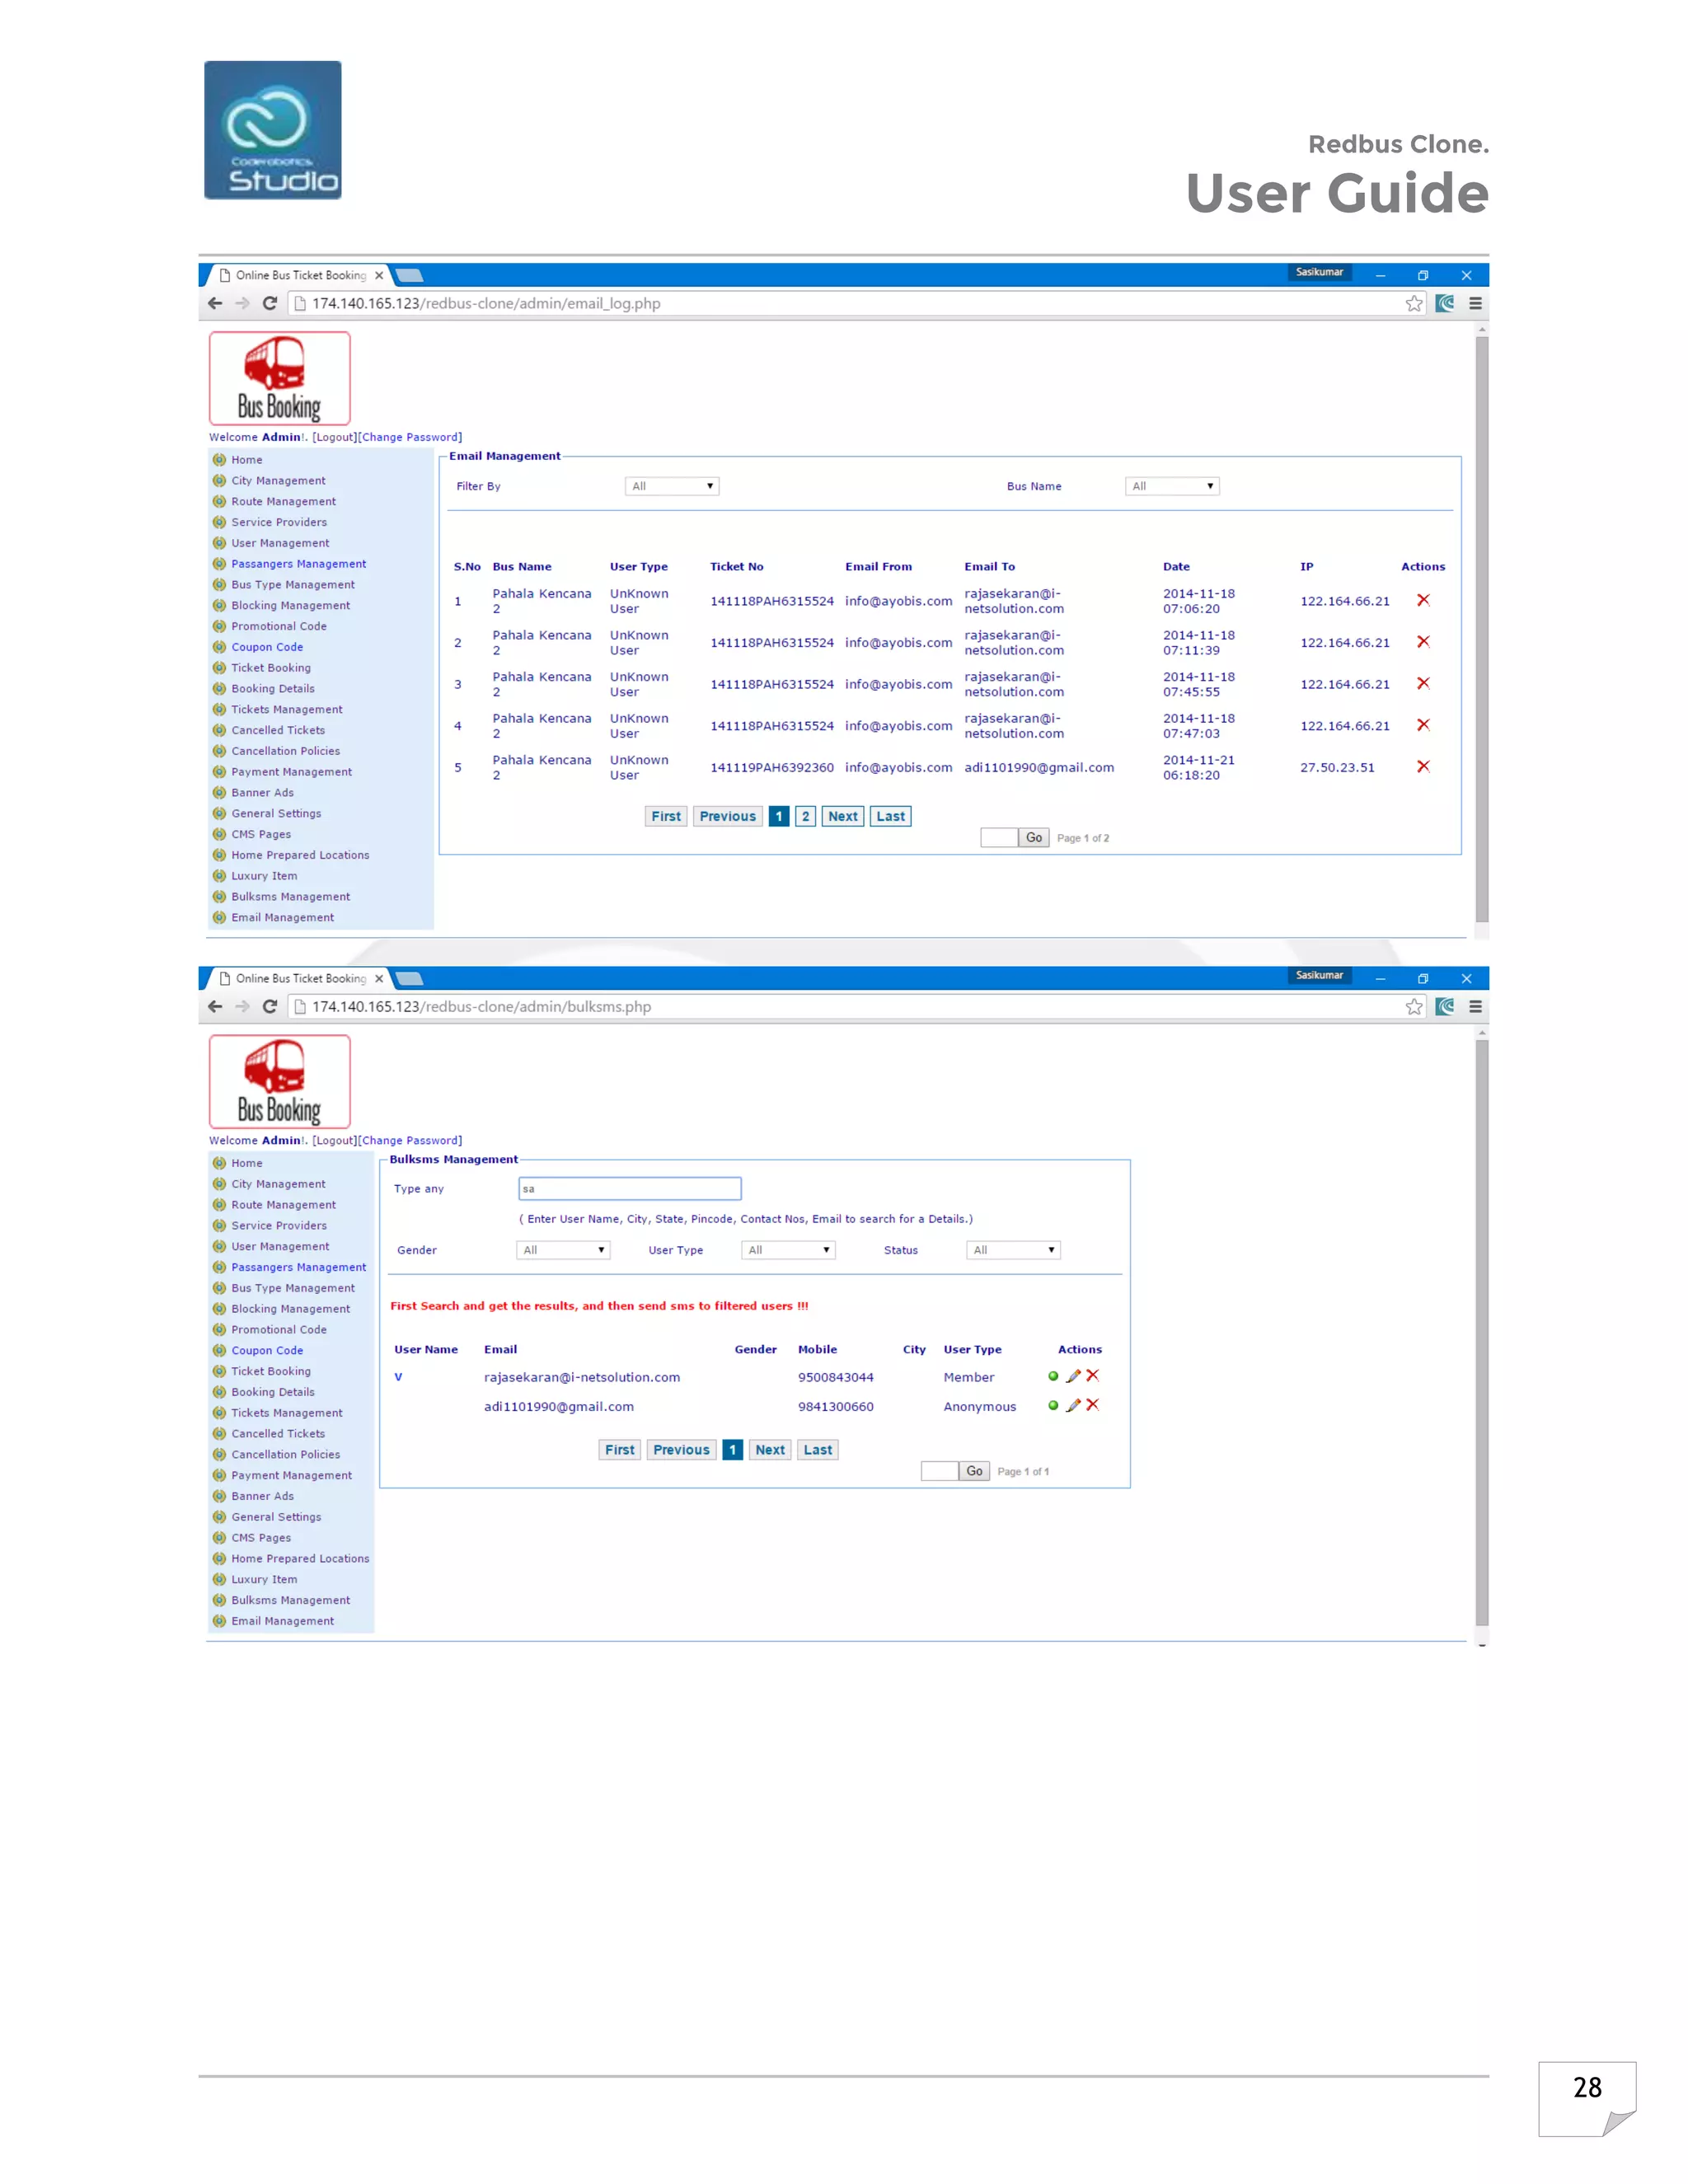Open Banner Ads in the upper sidebar
Viewport: 1688px width, 2184px height.
[x=262, y=793]
